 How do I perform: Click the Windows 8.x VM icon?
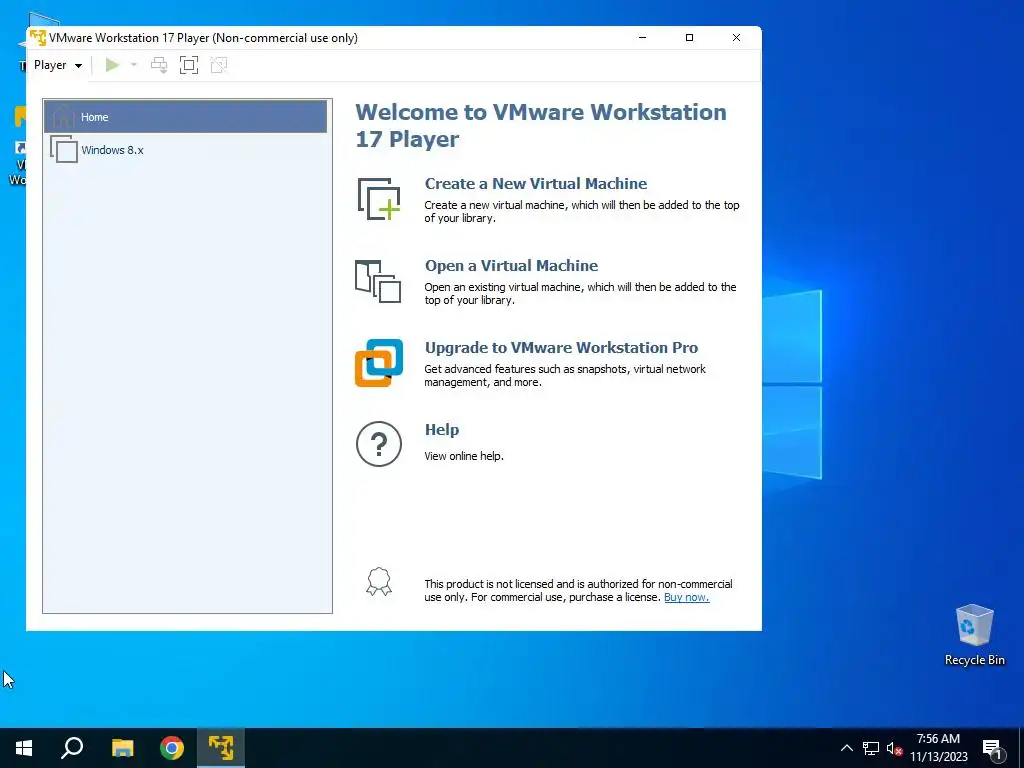click(x=64, y=149)
